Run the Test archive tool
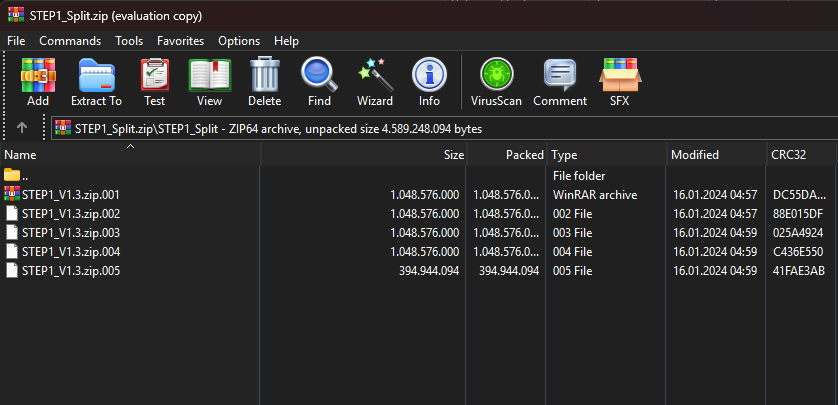This screenshot has width=838, height=405. click(154, 81)
